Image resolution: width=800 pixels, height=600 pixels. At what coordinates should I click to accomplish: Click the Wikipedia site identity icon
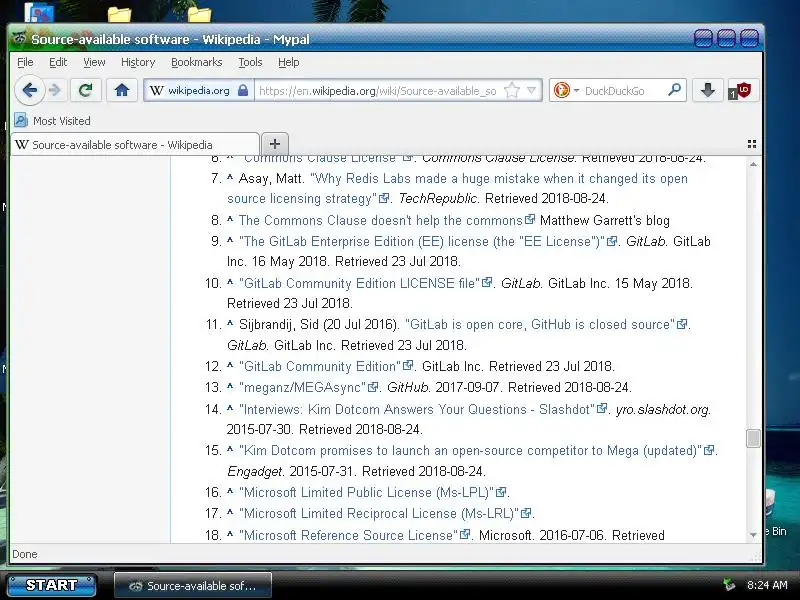(x=157, y=91)
